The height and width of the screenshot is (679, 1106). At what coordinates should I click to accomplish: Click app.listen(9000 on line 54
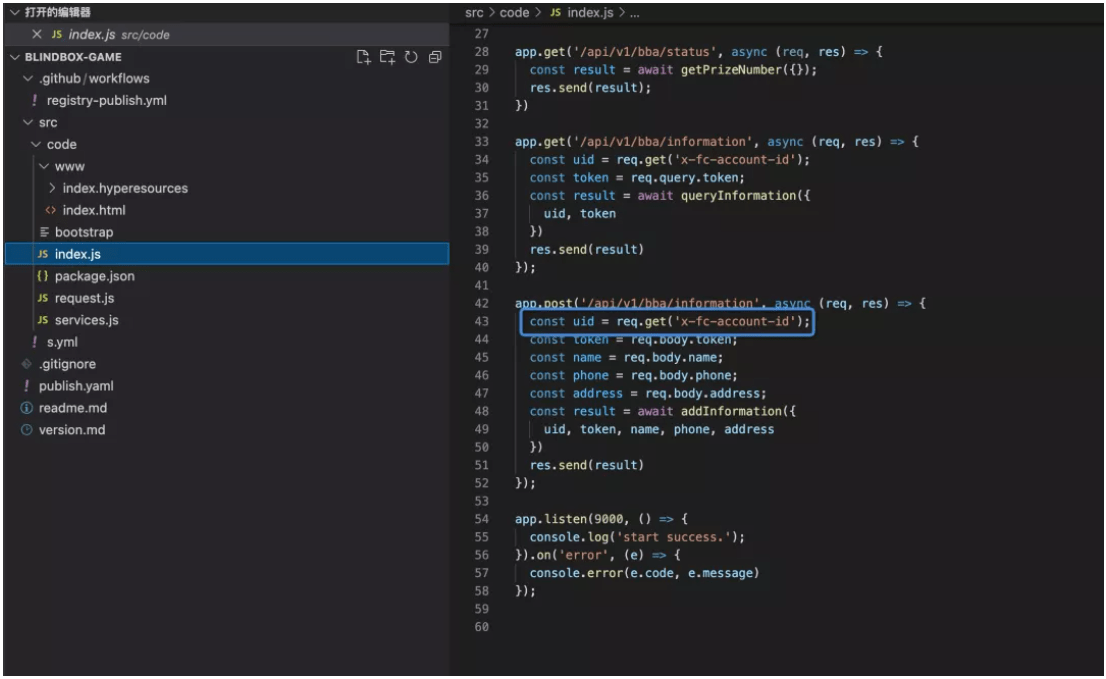[x=569, y=519]
